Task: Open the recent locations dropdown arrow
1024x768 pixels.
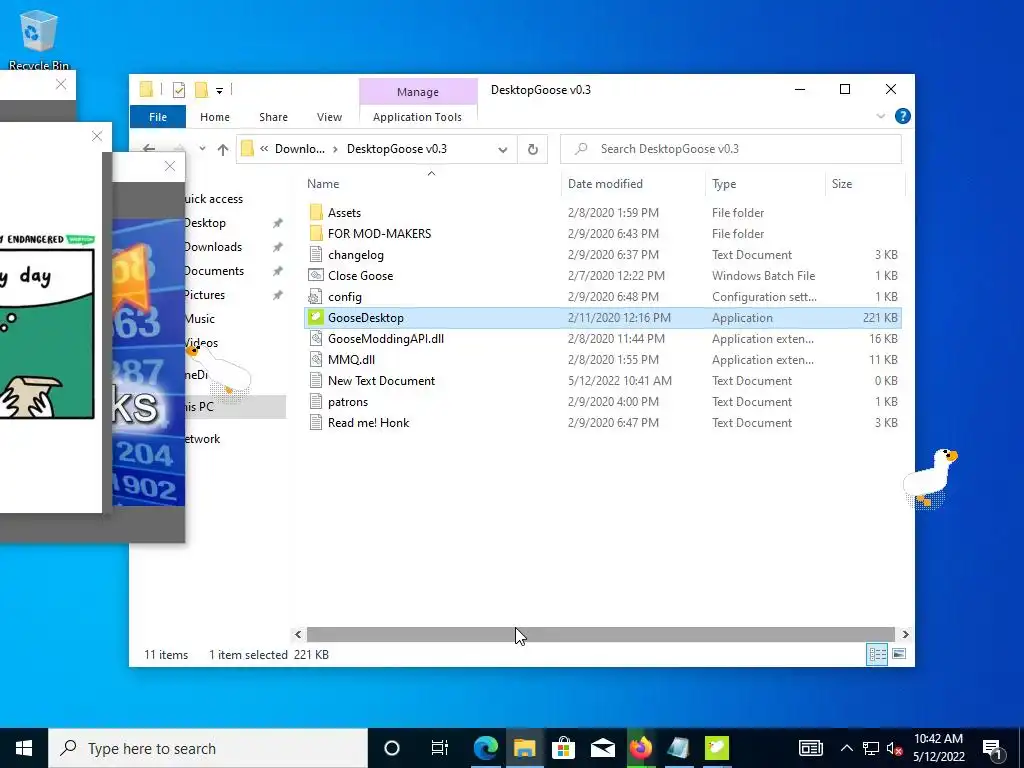Action: tap(202, 149)
